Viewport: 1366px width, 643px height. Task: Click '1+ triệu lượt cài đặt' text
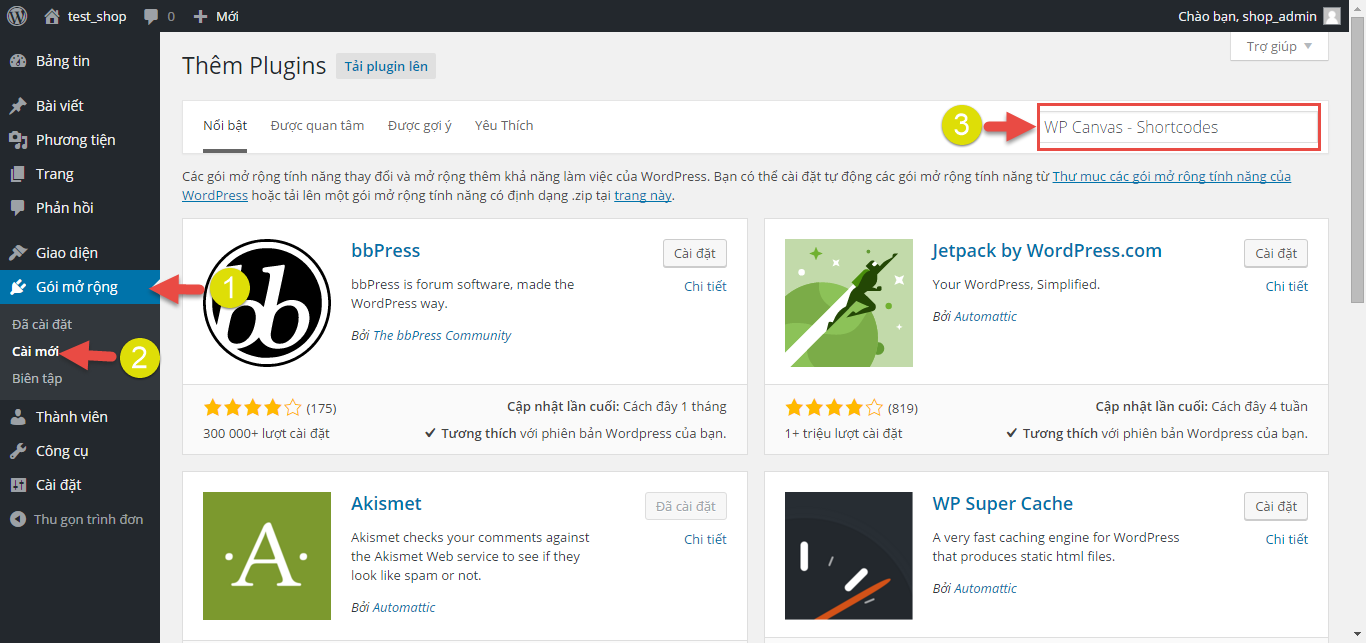tap(844, 433)
